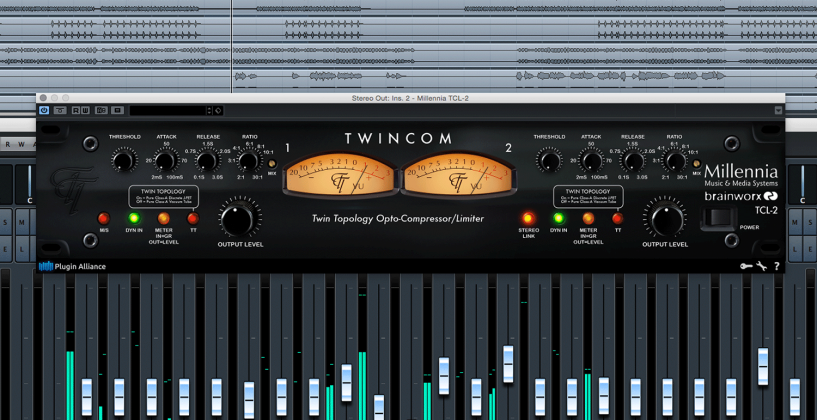Expand the plugin window functions menu arrow
817x420 pixels.
point(777,110)
